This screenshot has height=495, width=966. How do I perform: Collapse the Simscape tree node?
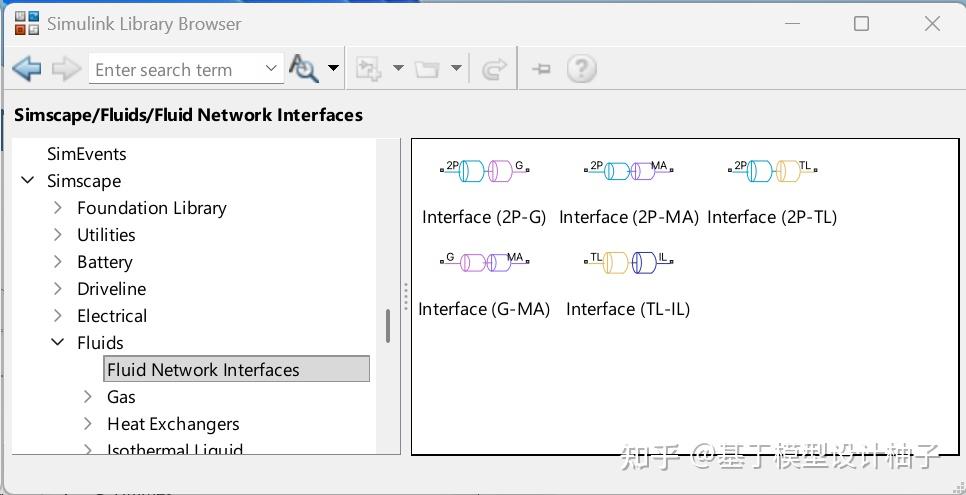tap(28, 181)
